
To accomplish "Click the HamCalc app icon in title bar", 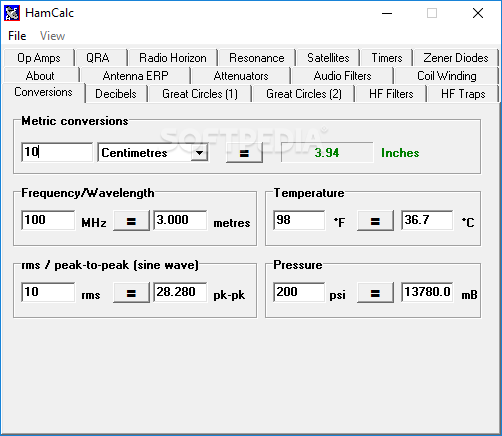I will click(12, 13).
